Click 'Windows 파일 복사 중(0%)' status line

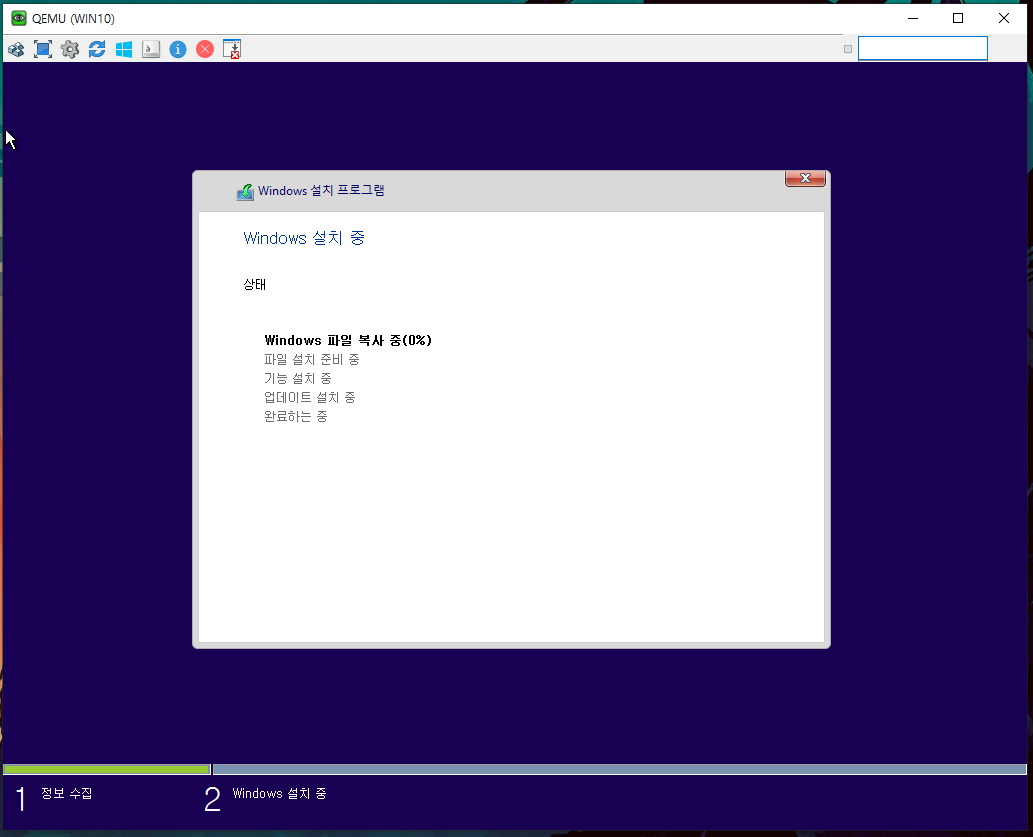348,340
